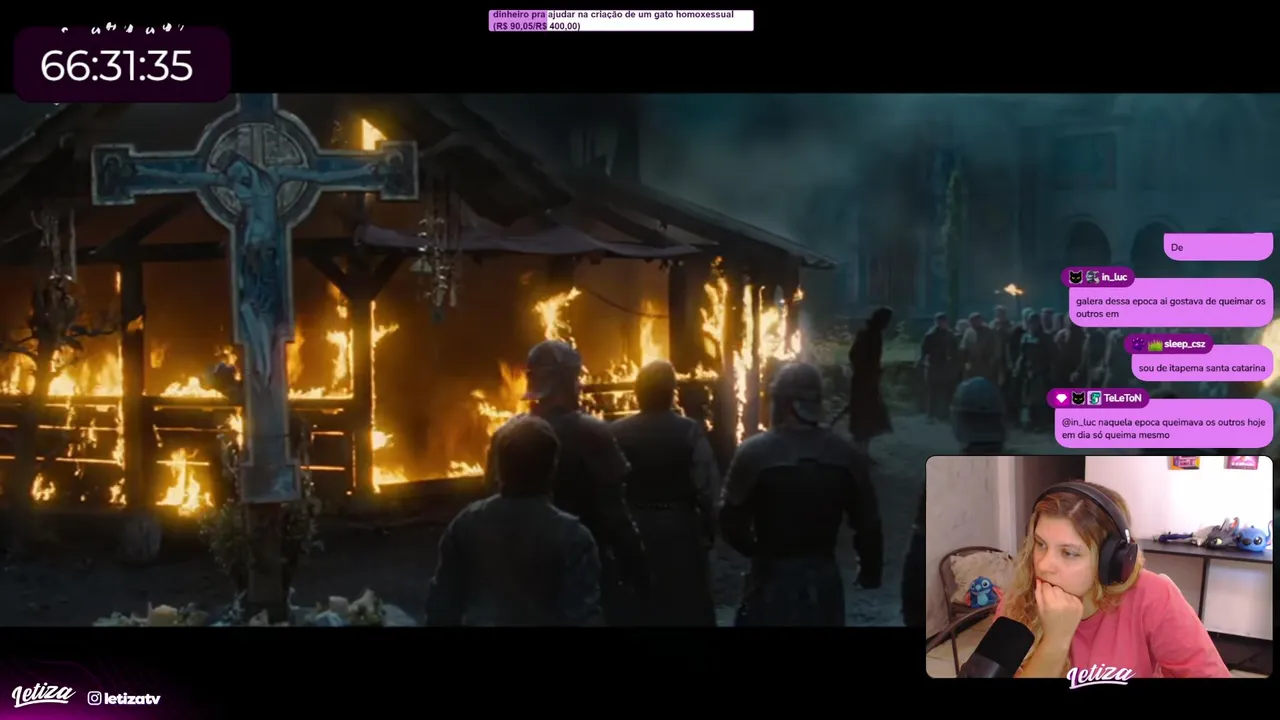Click the white diamond badge beside TeLeToN

point(1061,398)
